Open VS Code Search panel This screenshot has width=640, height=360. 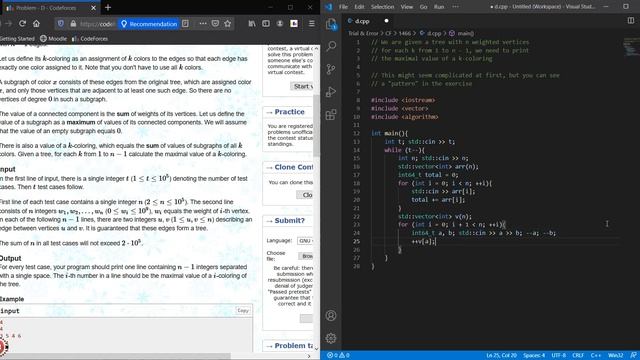pyautogui.click(x=331, y=46)
